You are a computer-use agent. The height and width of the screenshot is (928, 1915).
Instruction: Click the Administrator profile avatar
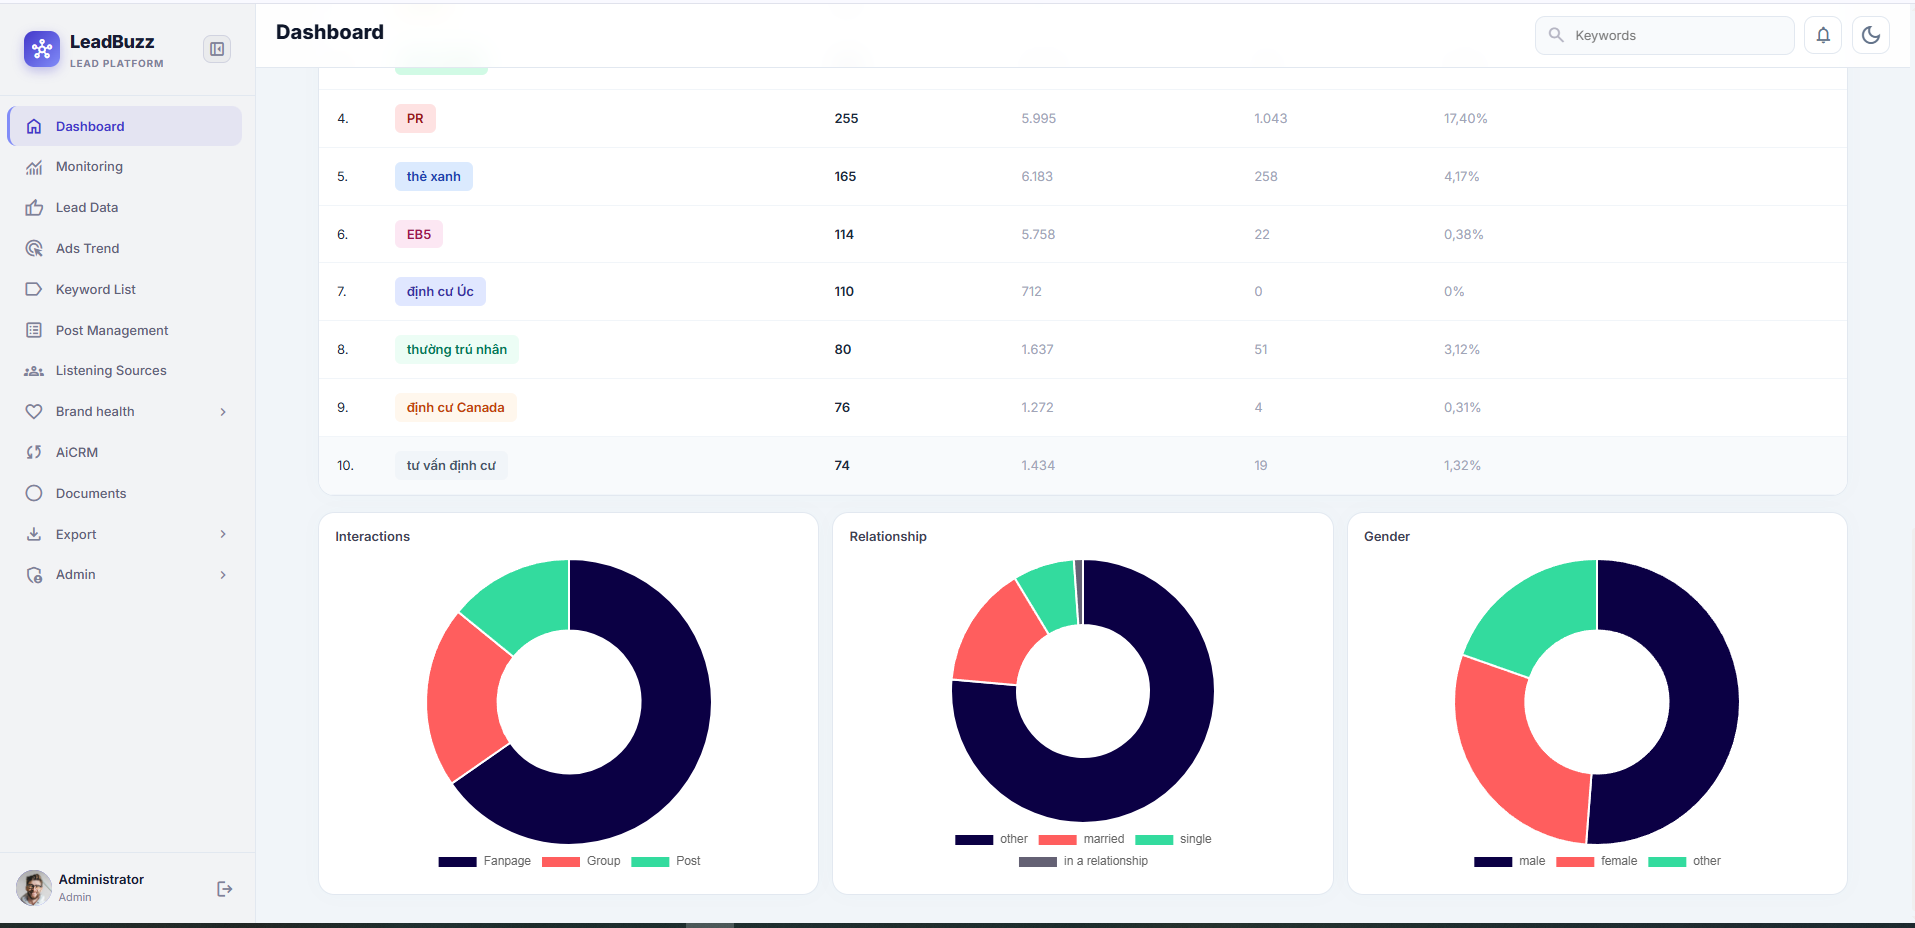tap(34, 888)
